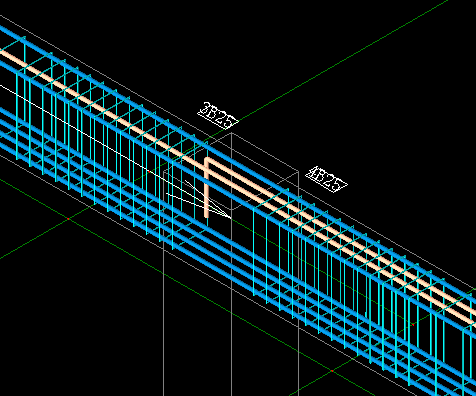Select the peach bar running through the right beam

tap(380, 258)
